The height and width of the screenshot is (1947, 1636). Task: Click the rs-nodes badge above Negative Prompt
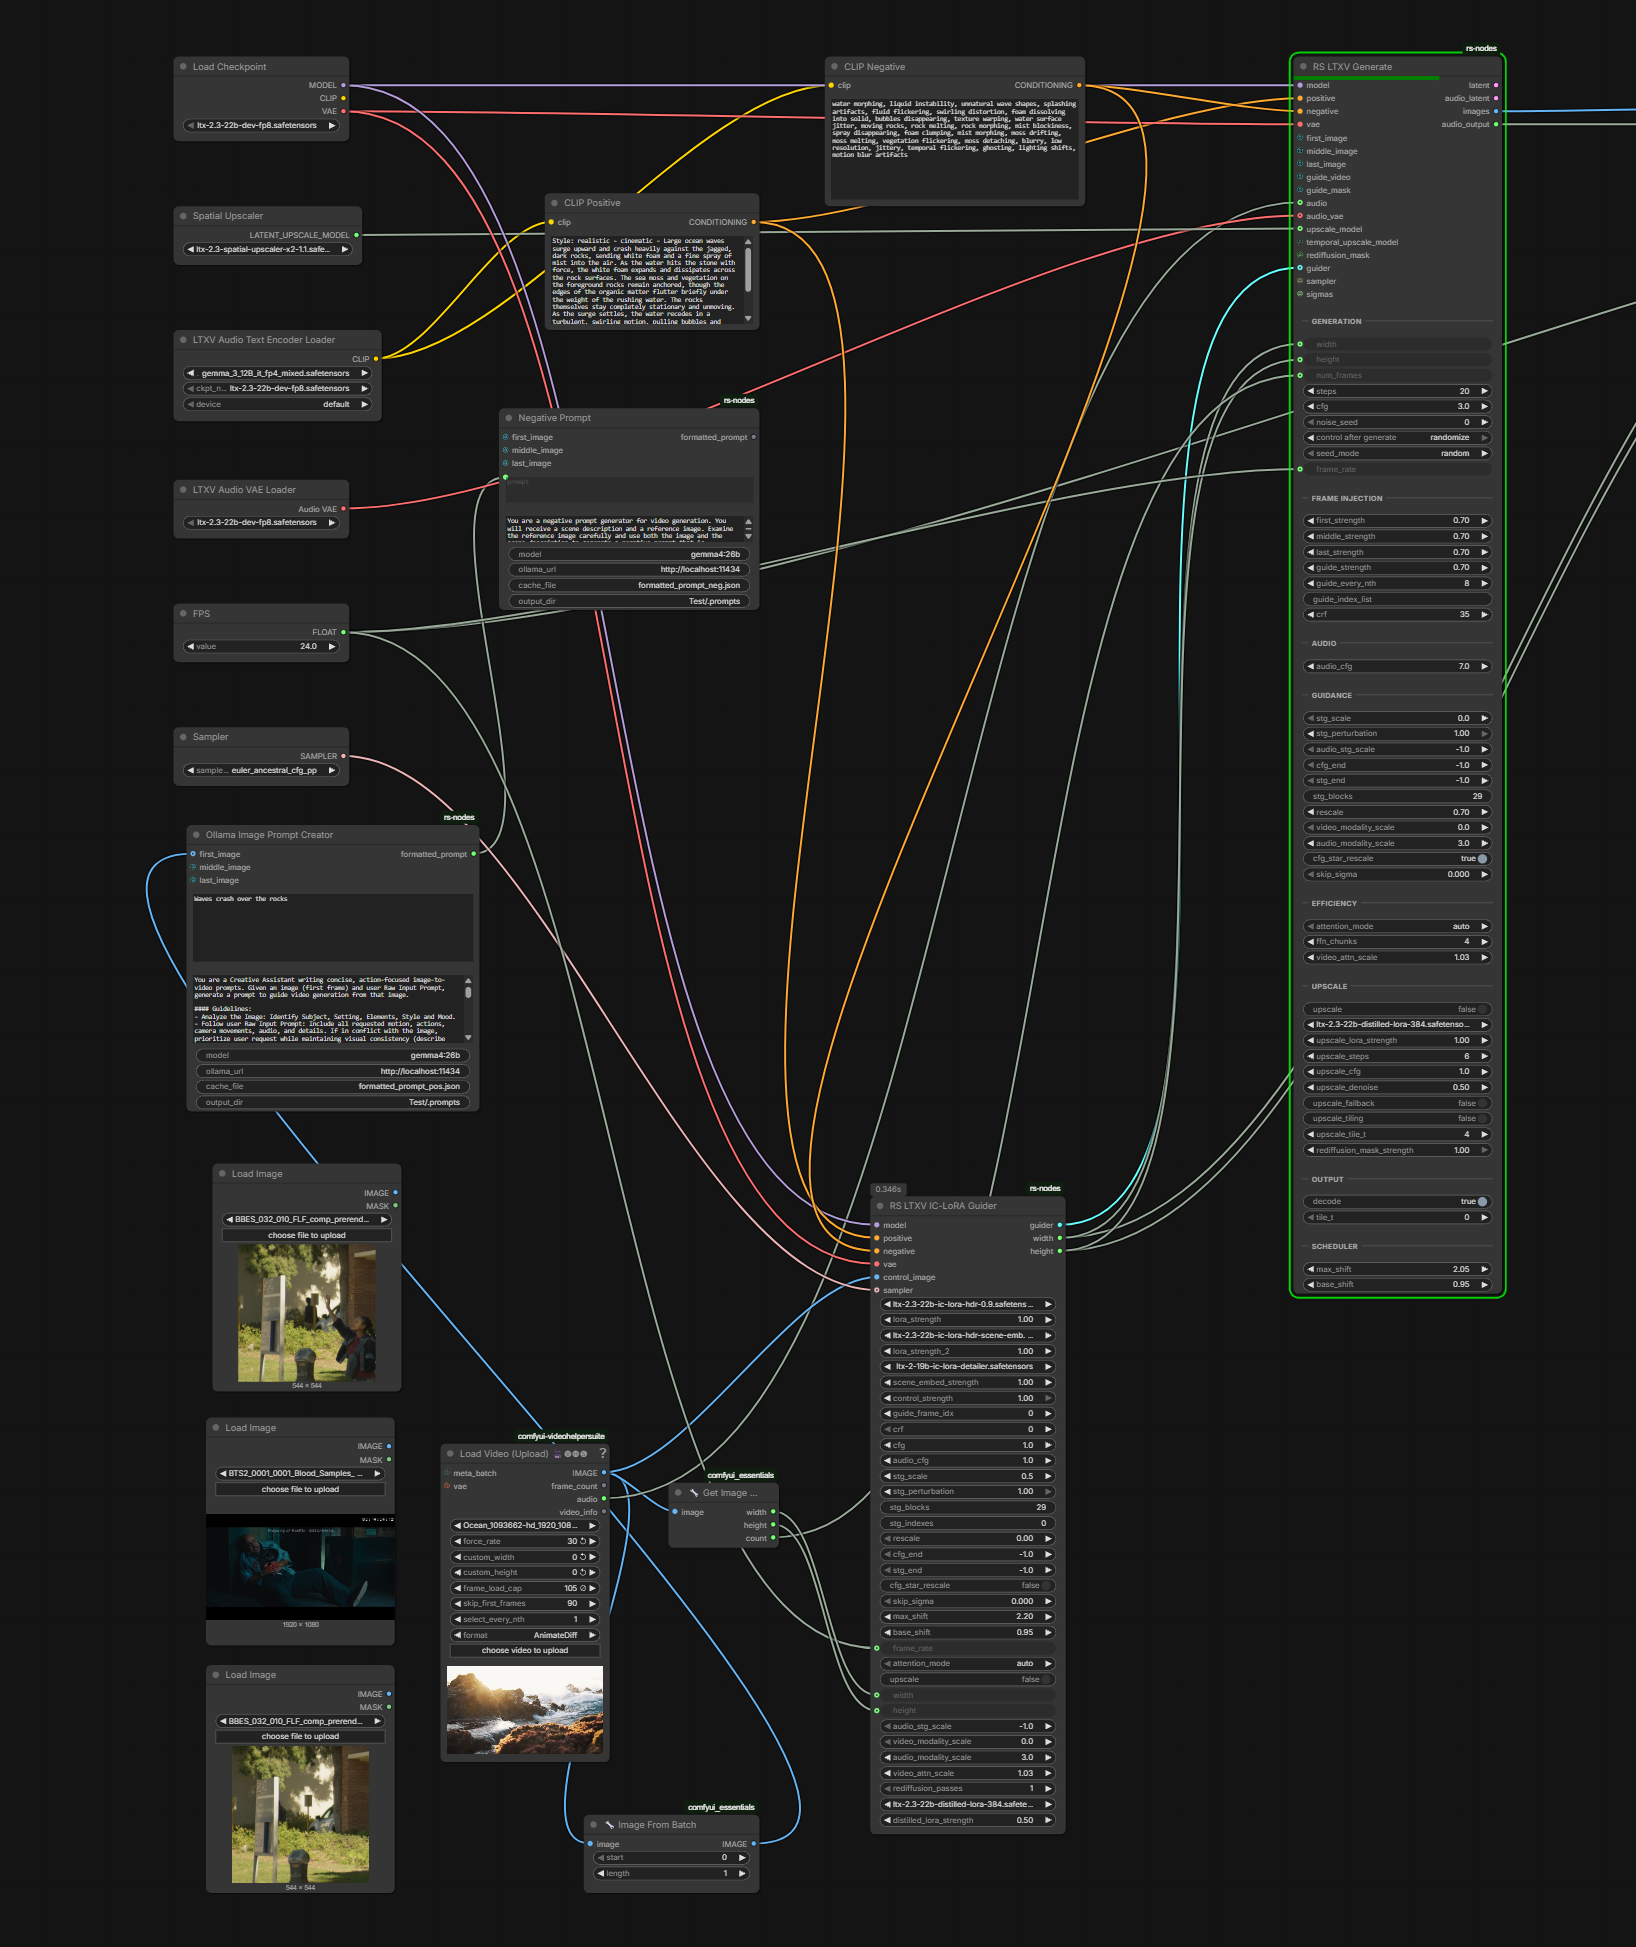(739, 400)
